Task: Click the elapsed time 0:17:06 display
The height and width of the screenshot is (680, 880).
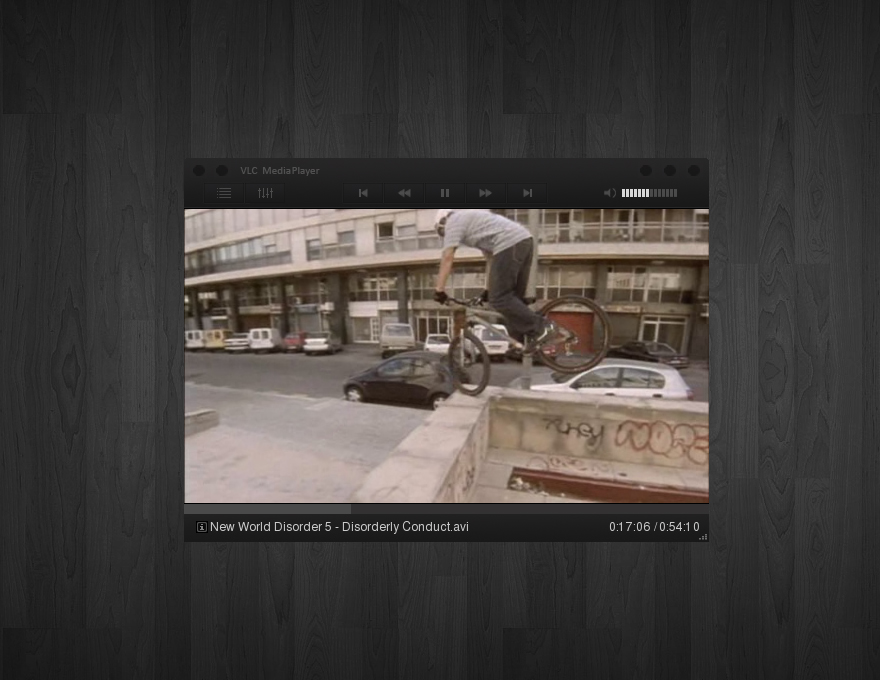Action: click(x=630, y=527)
